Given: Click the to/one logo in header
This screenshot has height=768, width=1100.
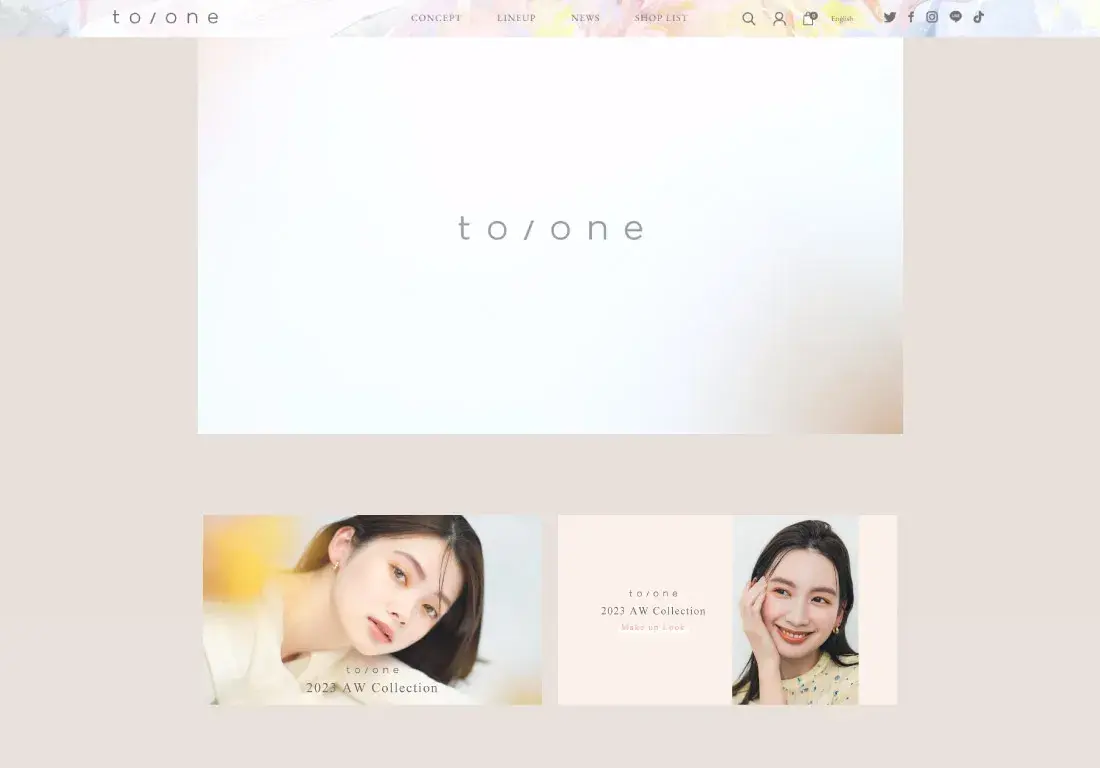Looking at the screenshot, I should (165, 17).
